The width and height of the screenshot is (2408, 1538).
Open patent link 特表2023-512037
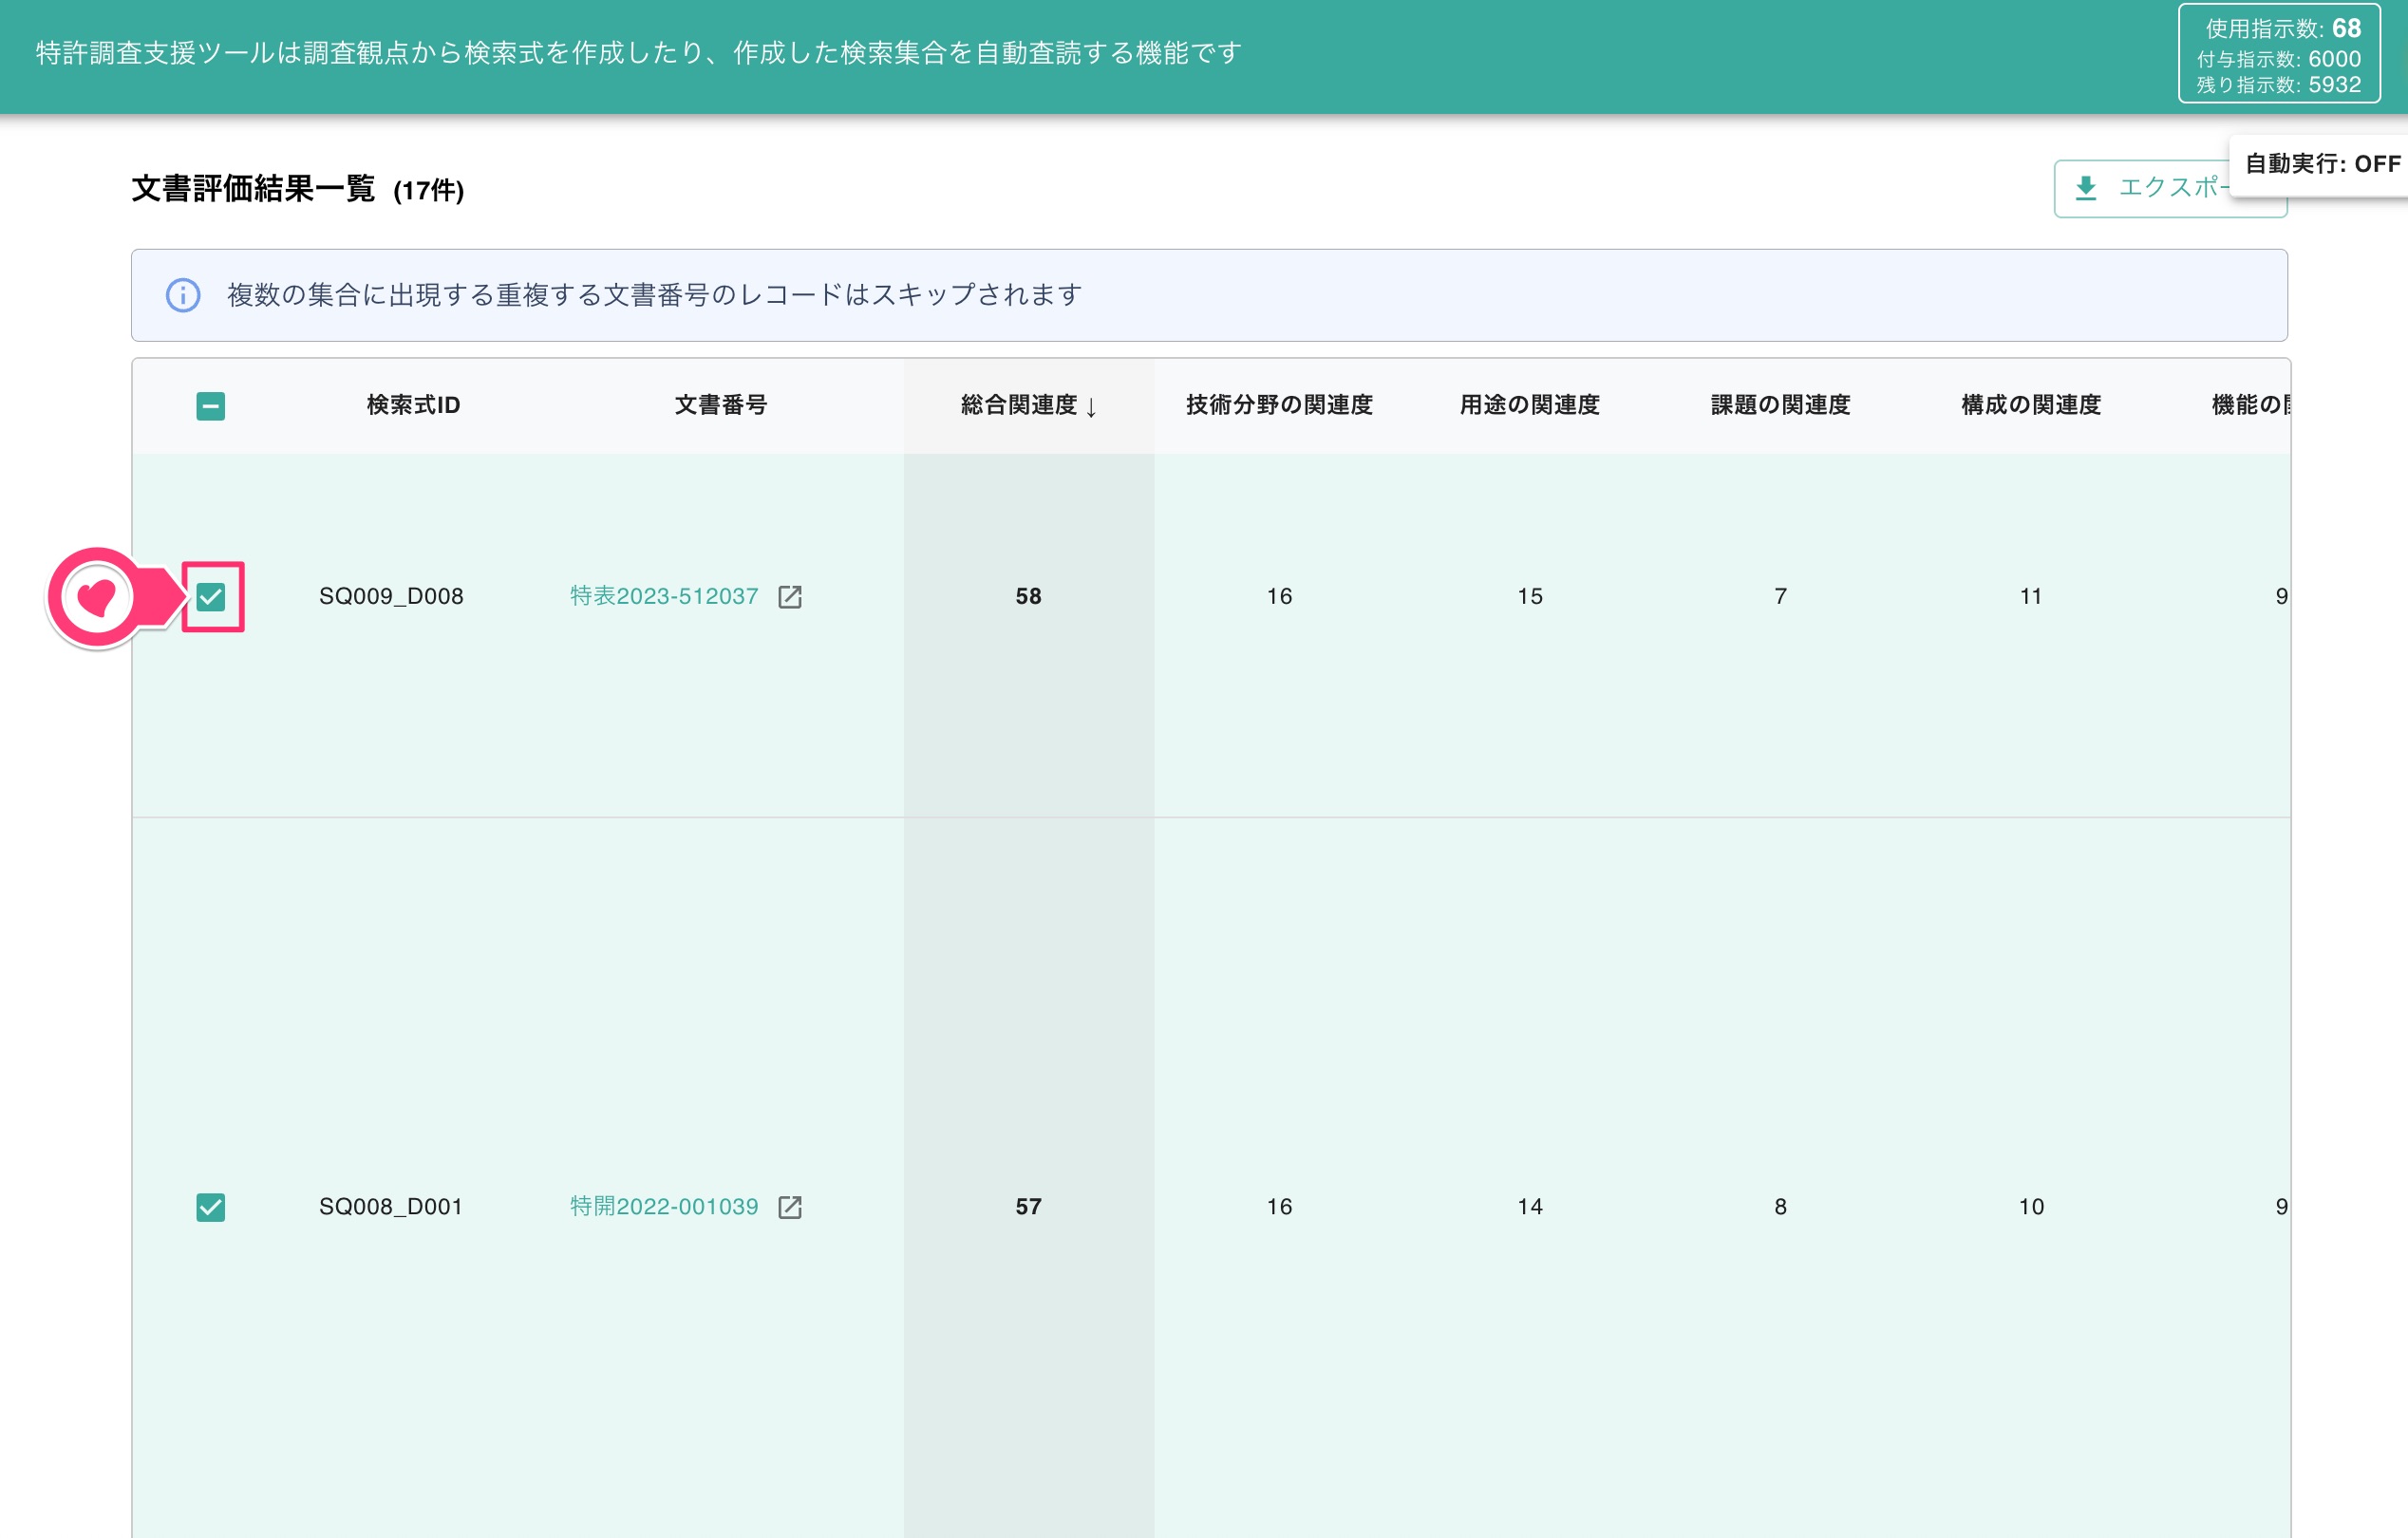click(x=664, y=596)
